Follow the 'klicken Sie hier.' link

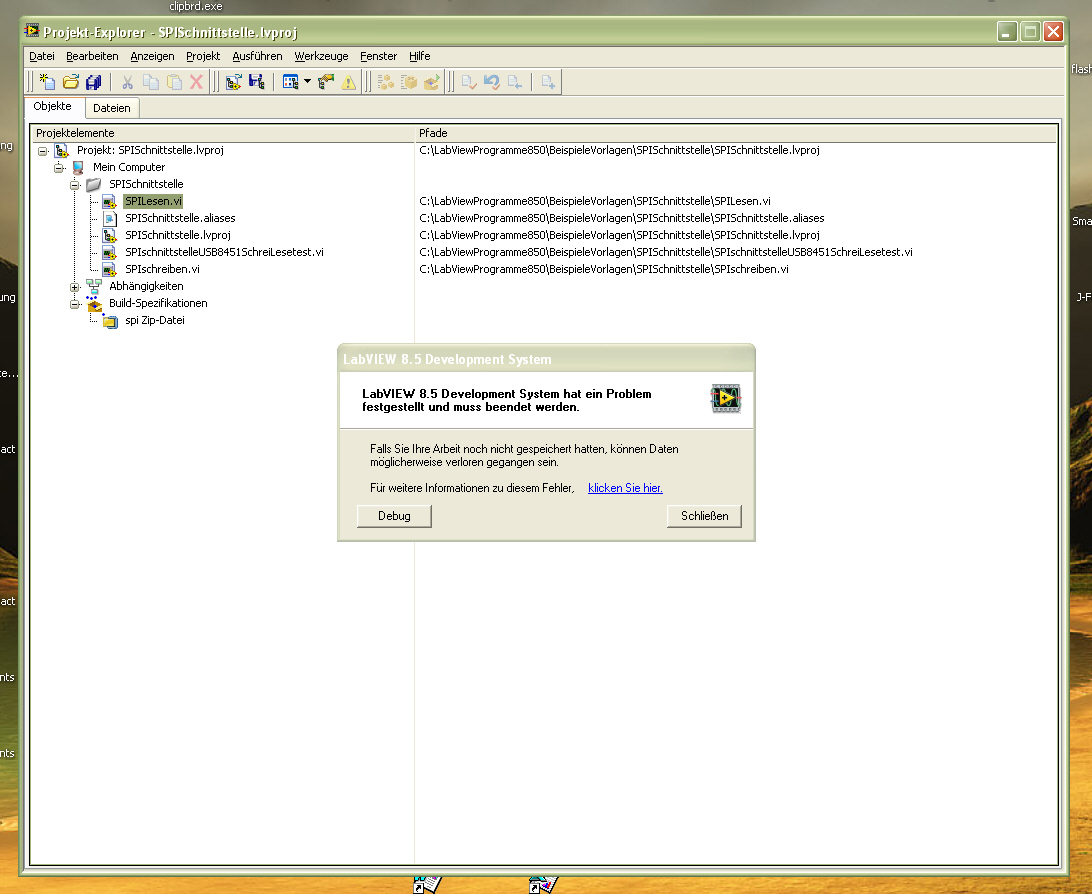pos(625,488)
